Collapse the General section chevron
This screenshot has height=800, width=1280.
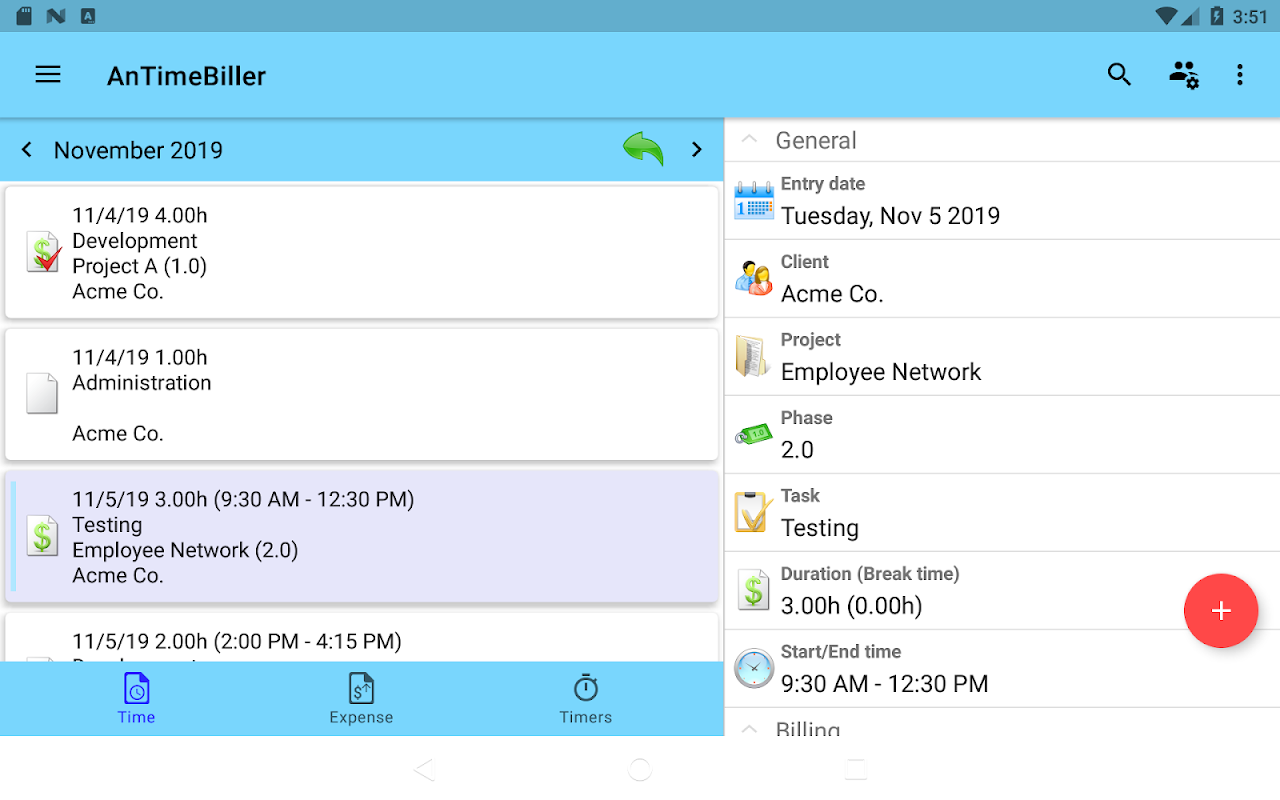749,140
